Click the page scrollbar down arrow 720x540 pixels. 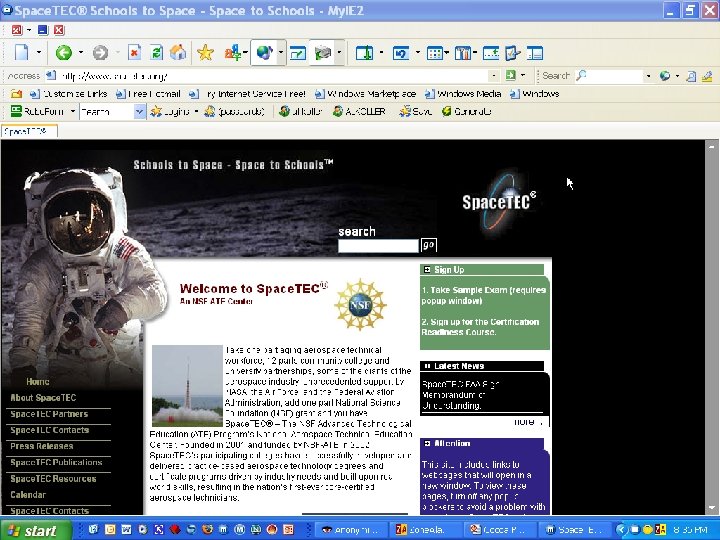711,508
